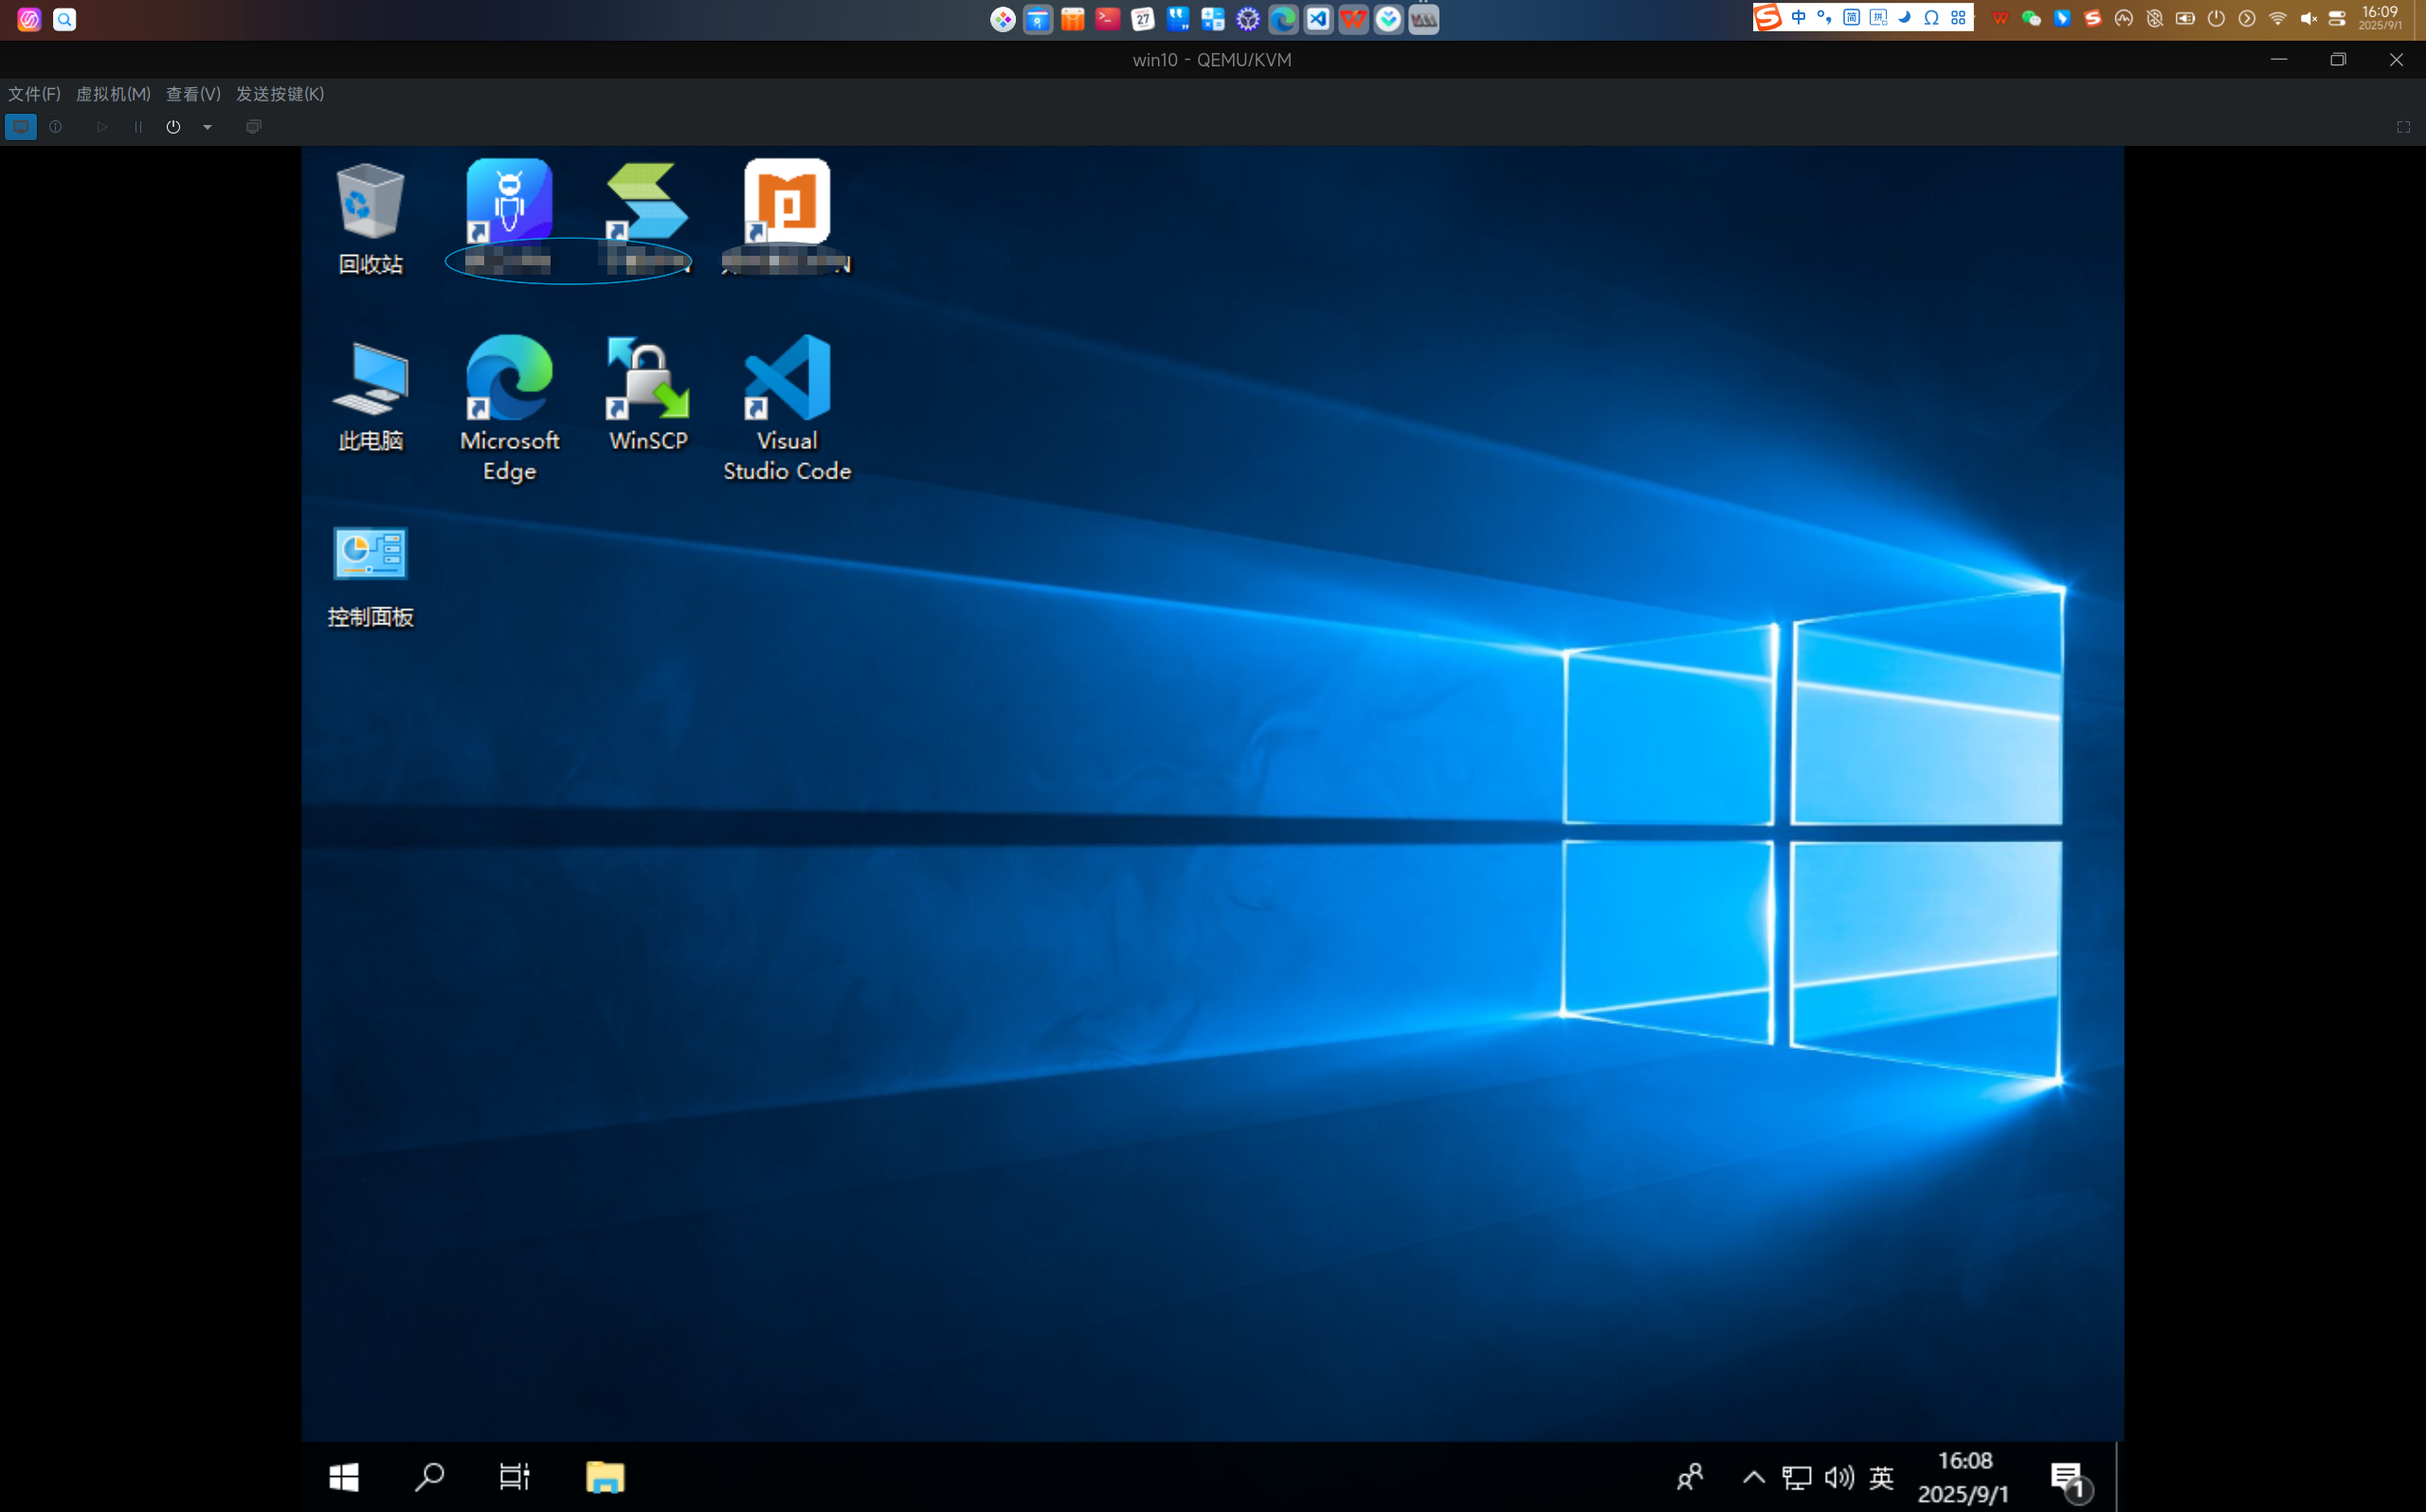Click the Run virtual machine play button
The width and height of the screenshot is (2426, 1512).
(x=102, y=127)
